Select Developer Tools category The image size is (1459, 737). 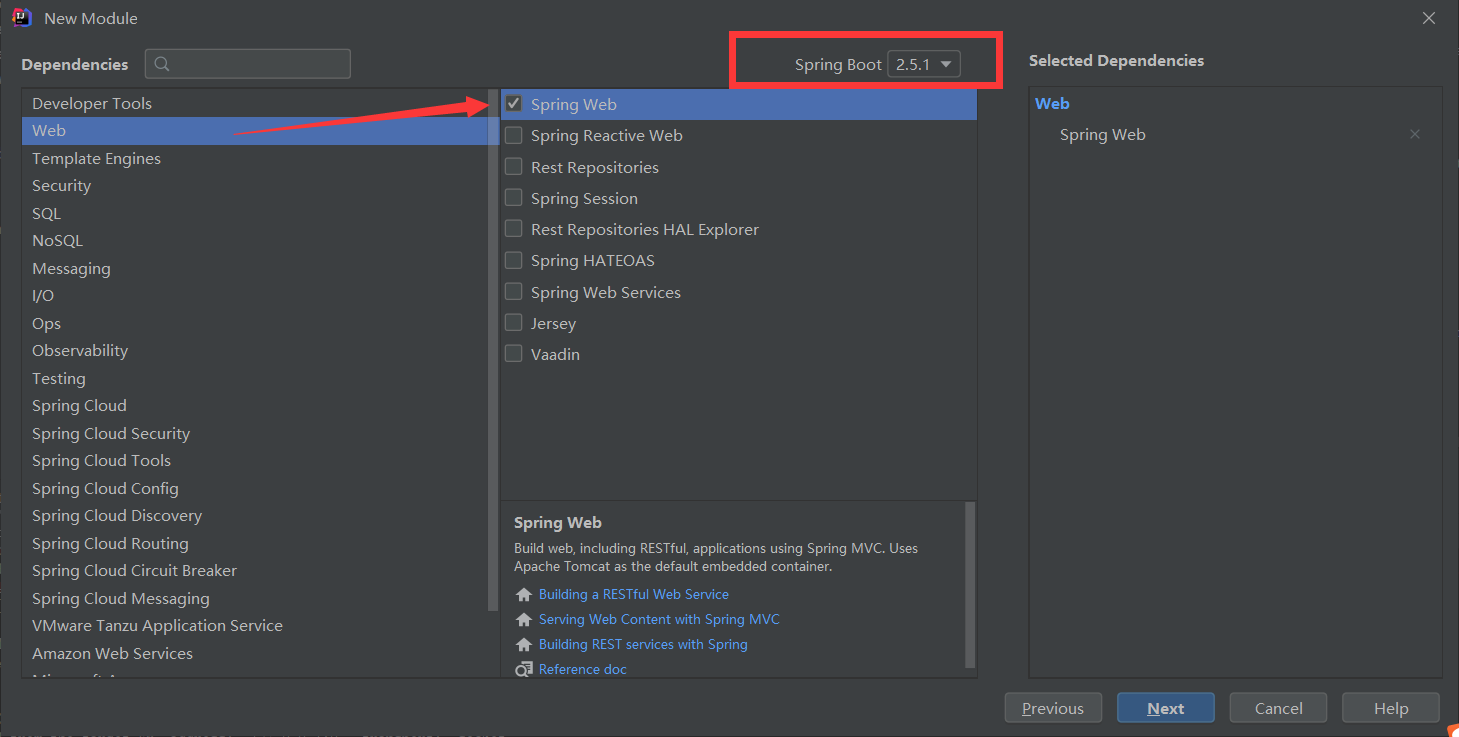(x=254, y=104)
